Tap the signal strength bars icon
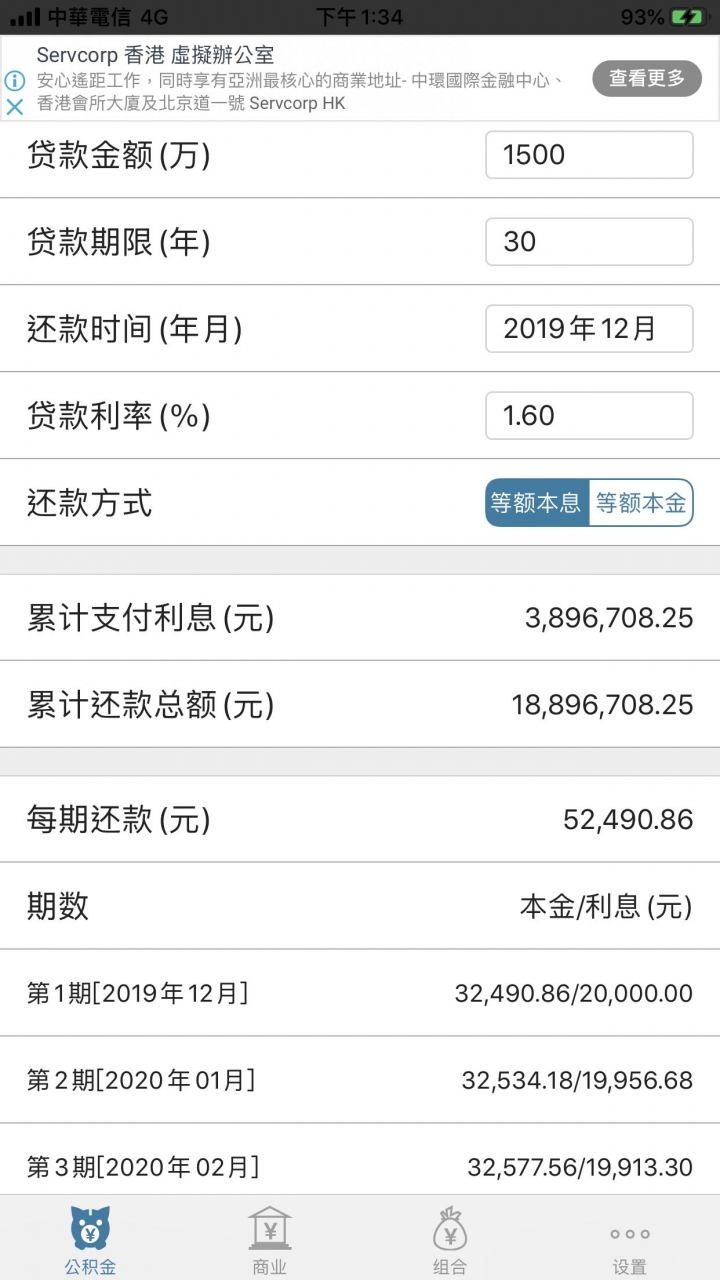Screen dimensions: 720x1280 coord(25,17)
